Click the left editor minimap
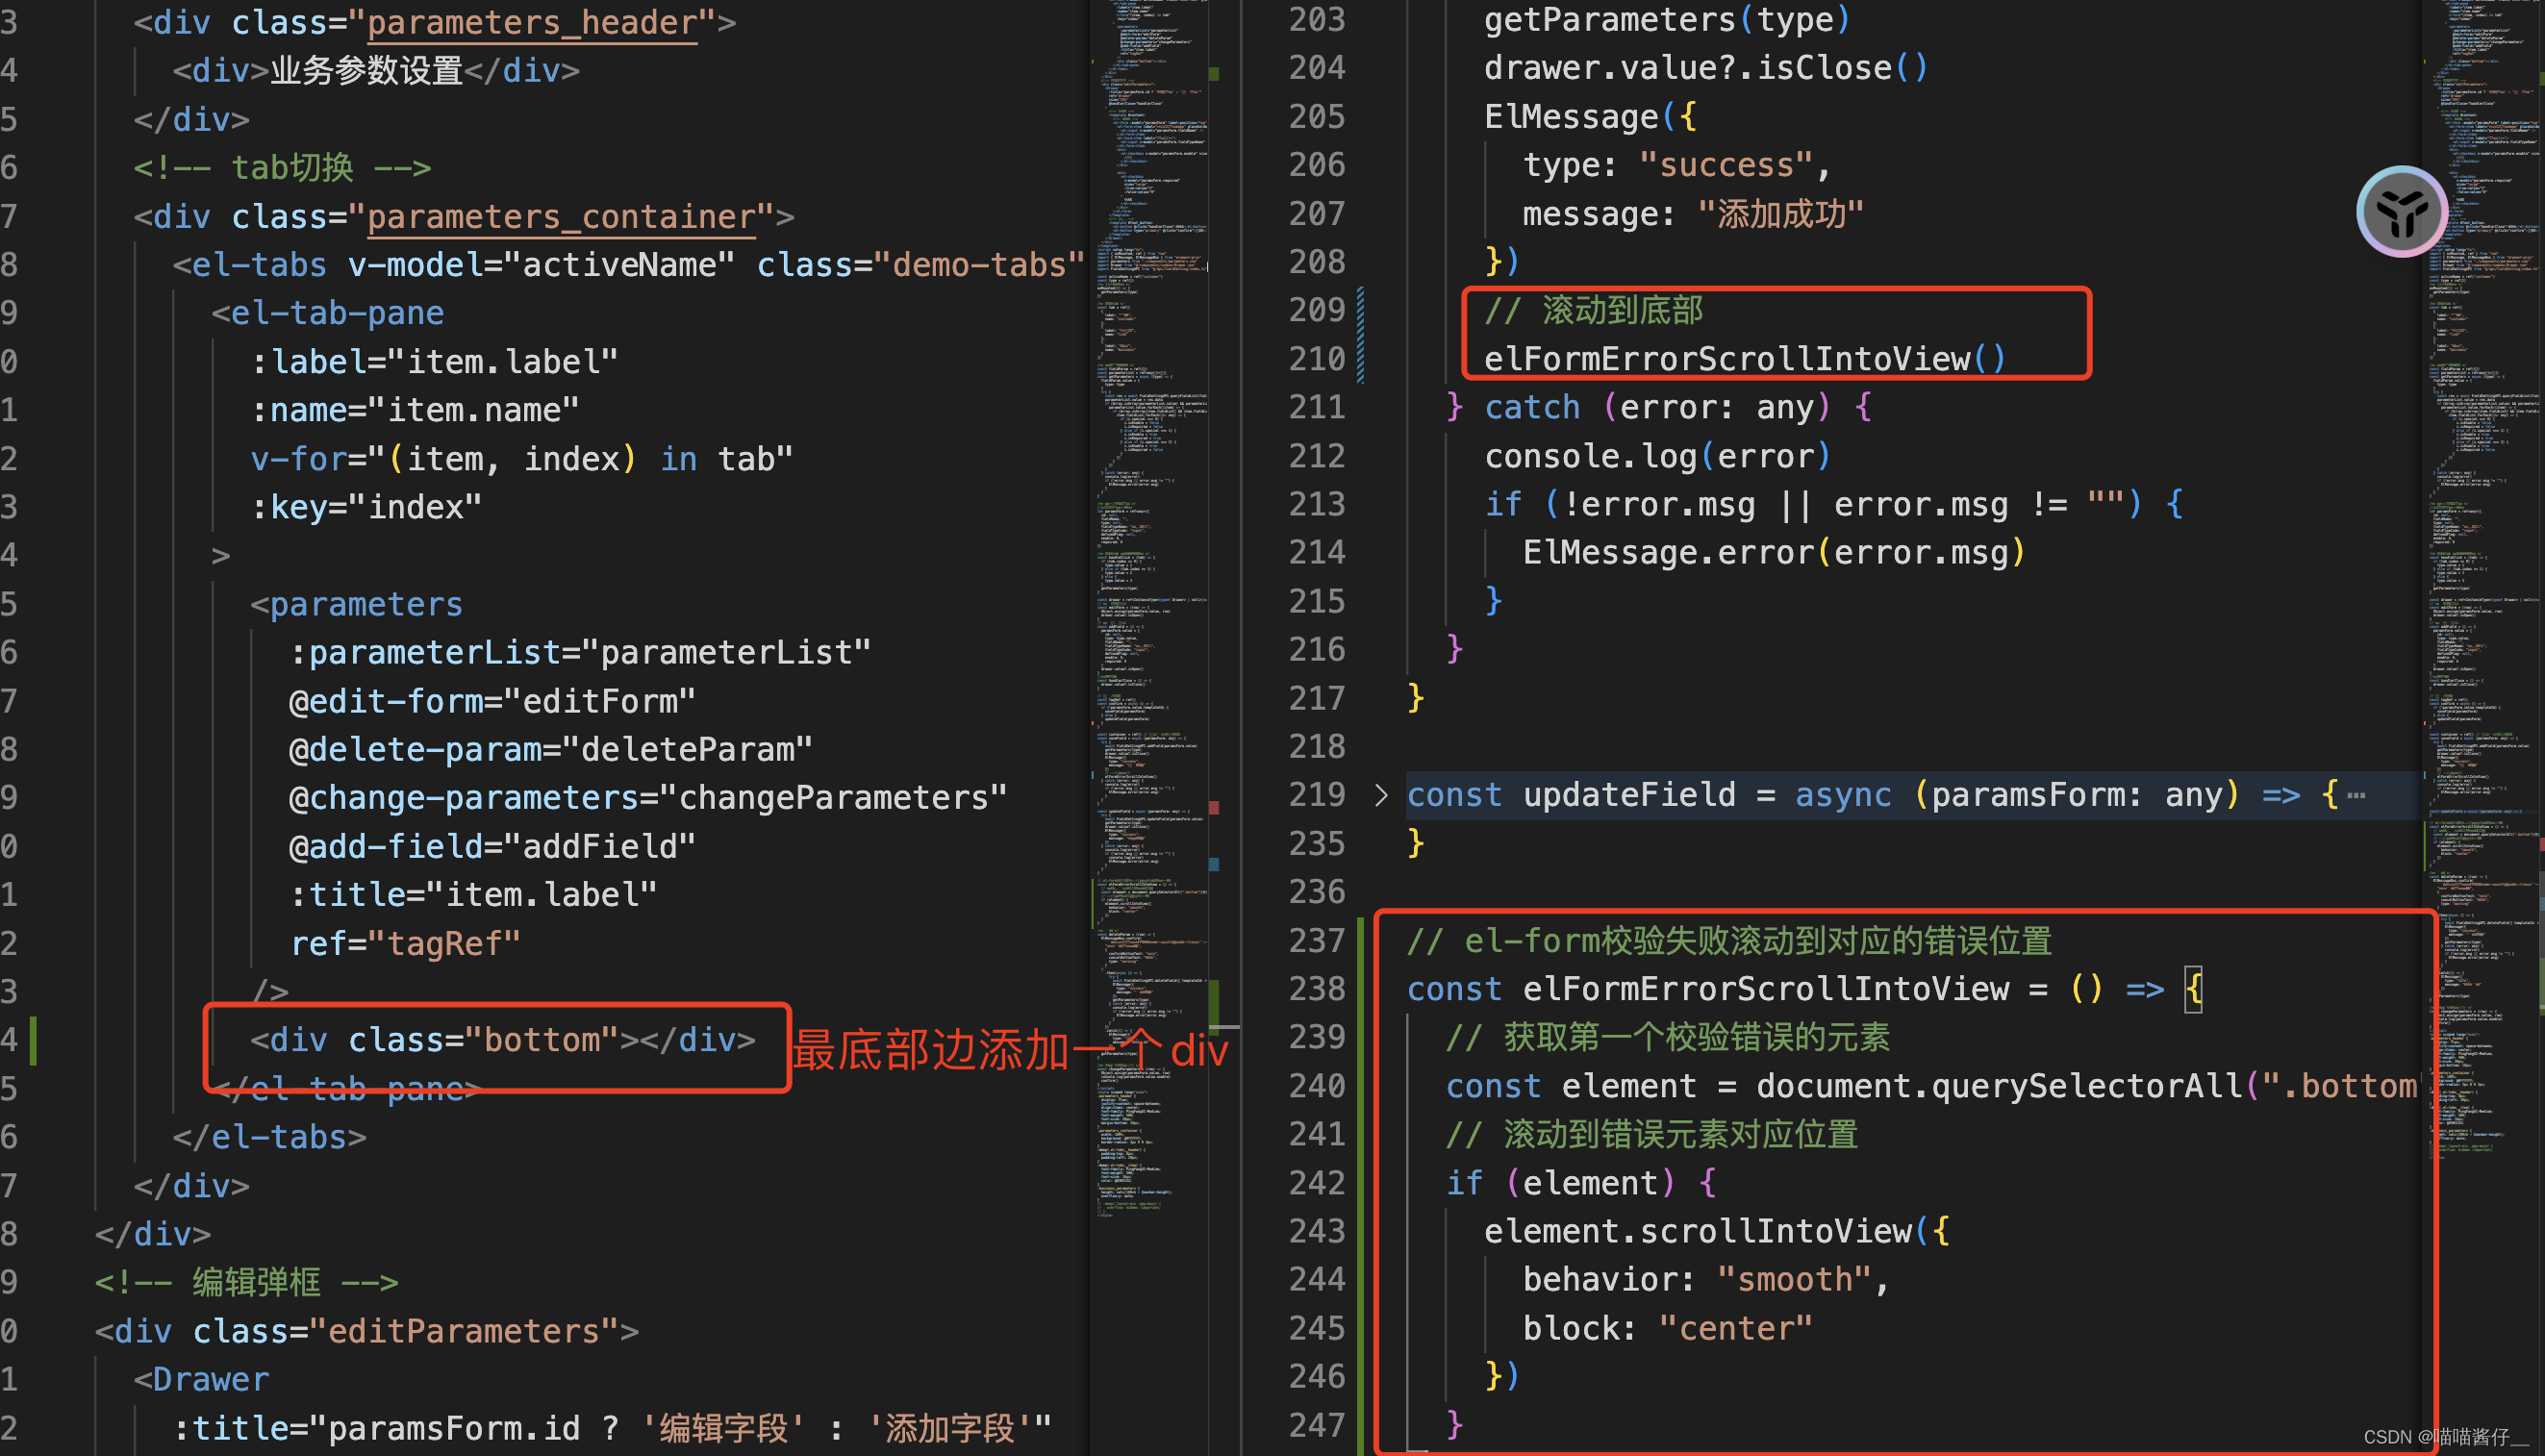This screenshot has width=2545, height=1456. pyautogui.click(x=1152, y=600)
